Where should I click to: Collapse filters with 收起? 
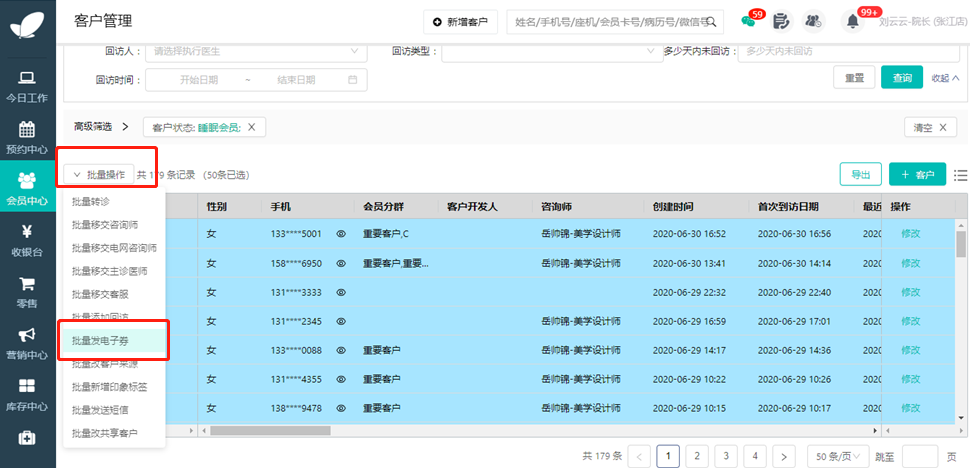945,78
